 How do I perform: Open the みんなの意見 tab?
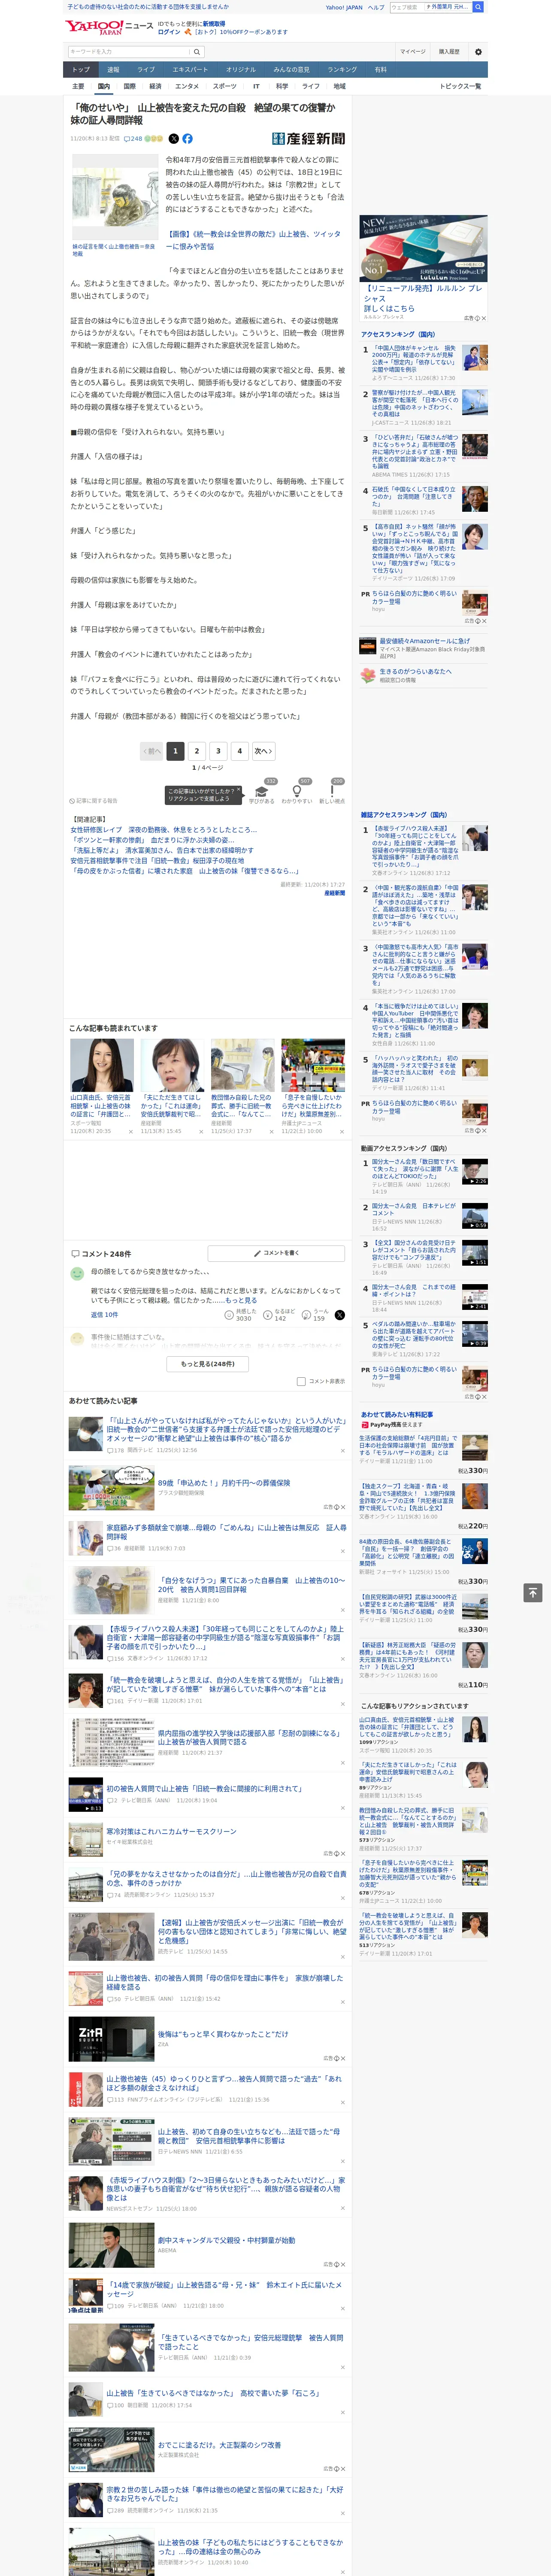292,70
